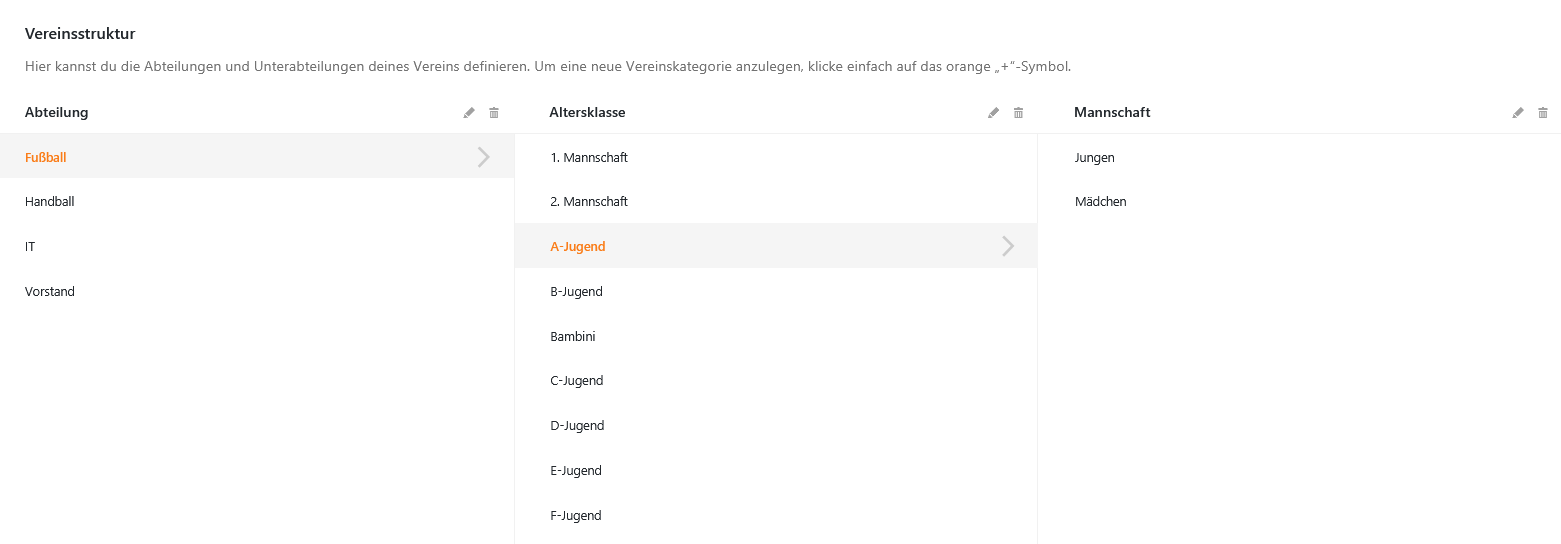1561x544 pixels.
Task: Edit Mannschaft column via pencil icon
Action: click(x=1518, y=113)
